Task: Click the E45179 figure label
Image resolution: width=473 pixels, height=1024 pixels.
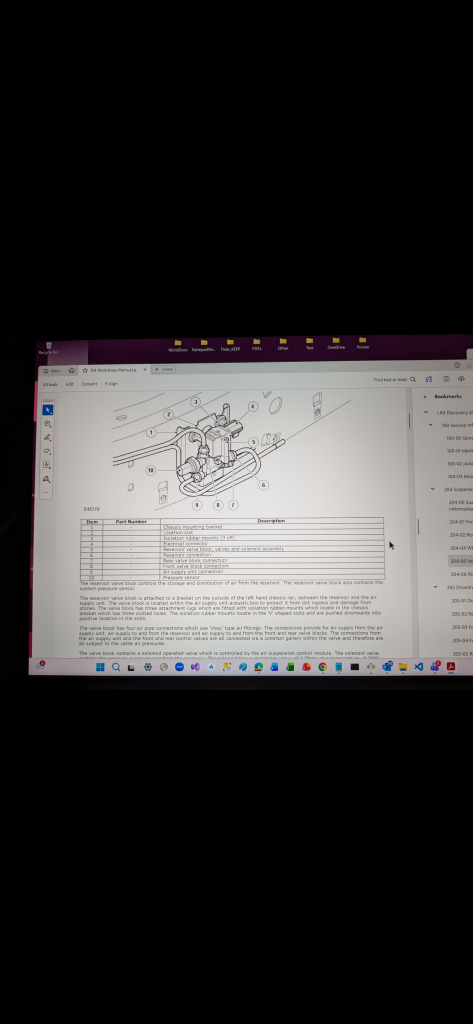Action: [91, 509]
